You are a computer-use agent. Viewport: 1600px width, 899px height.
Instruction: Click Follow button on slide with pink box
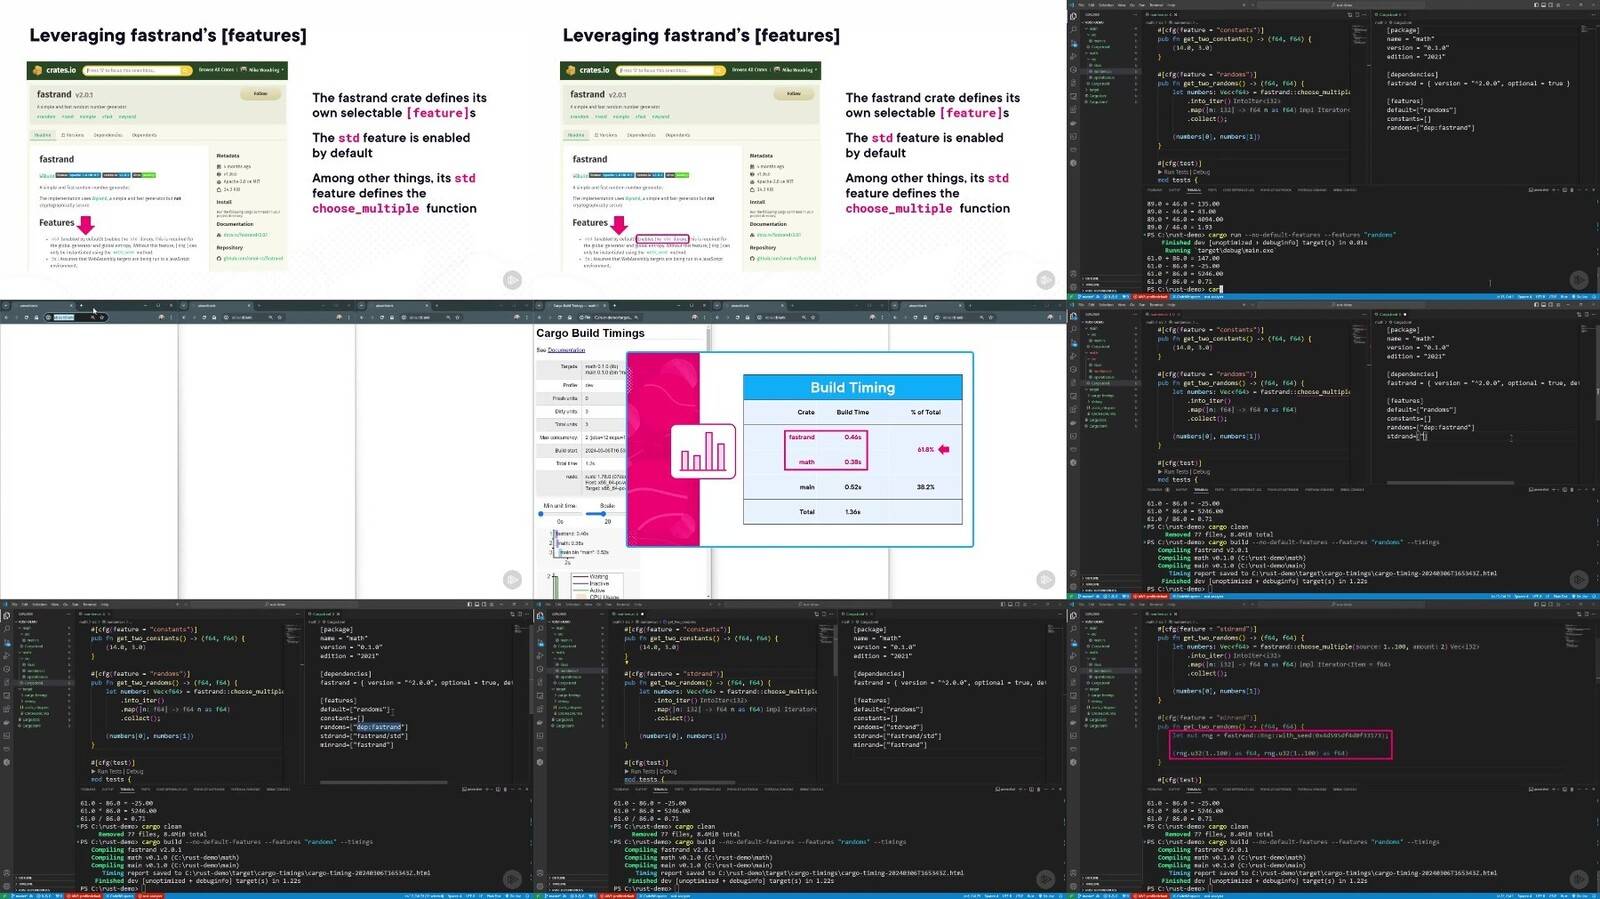(x=793, y=94)
